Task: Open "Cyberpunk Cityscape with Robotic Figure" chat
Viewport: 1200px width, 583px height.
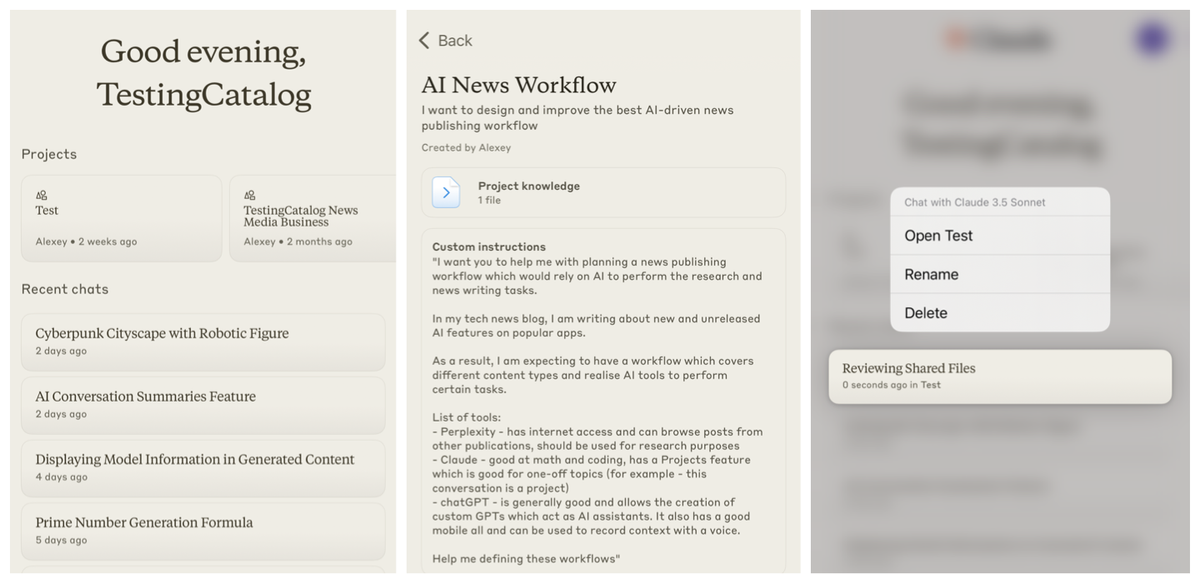Action: pyautogui.click(x=203, y=340)
